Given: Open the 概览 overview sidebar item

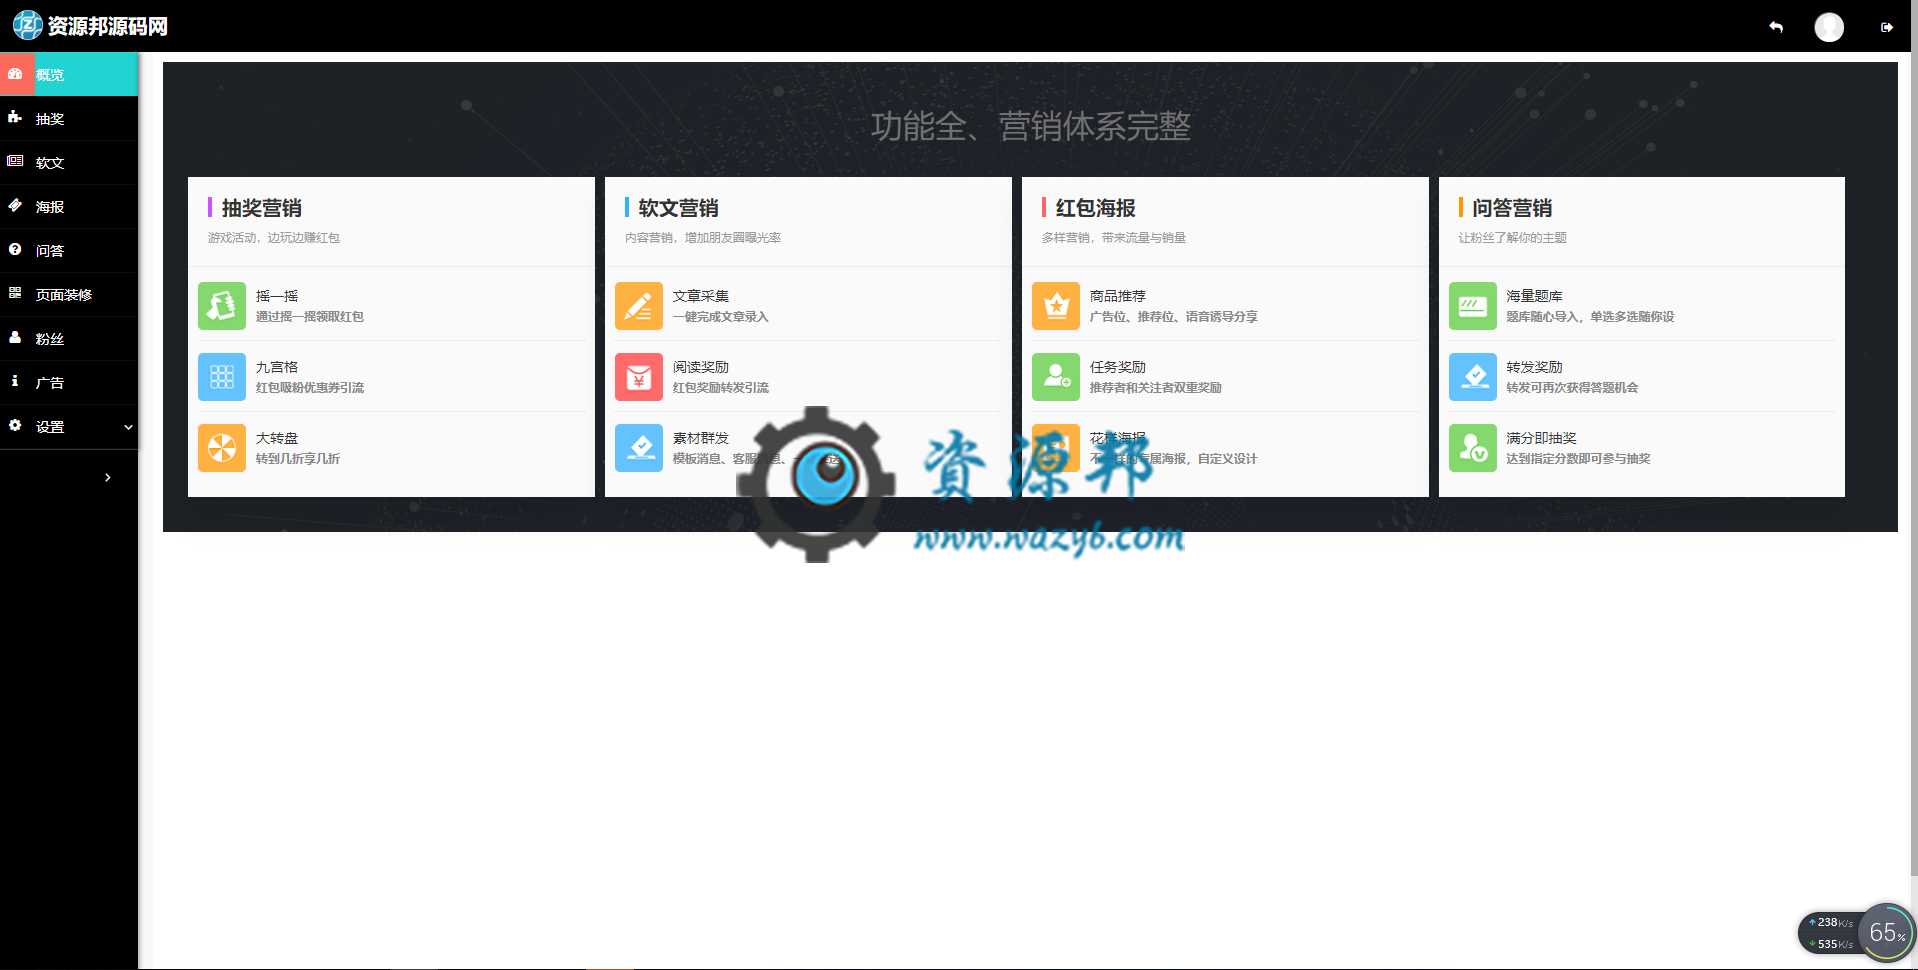Looking at the screenshot, I should click(x=69, y=75).
